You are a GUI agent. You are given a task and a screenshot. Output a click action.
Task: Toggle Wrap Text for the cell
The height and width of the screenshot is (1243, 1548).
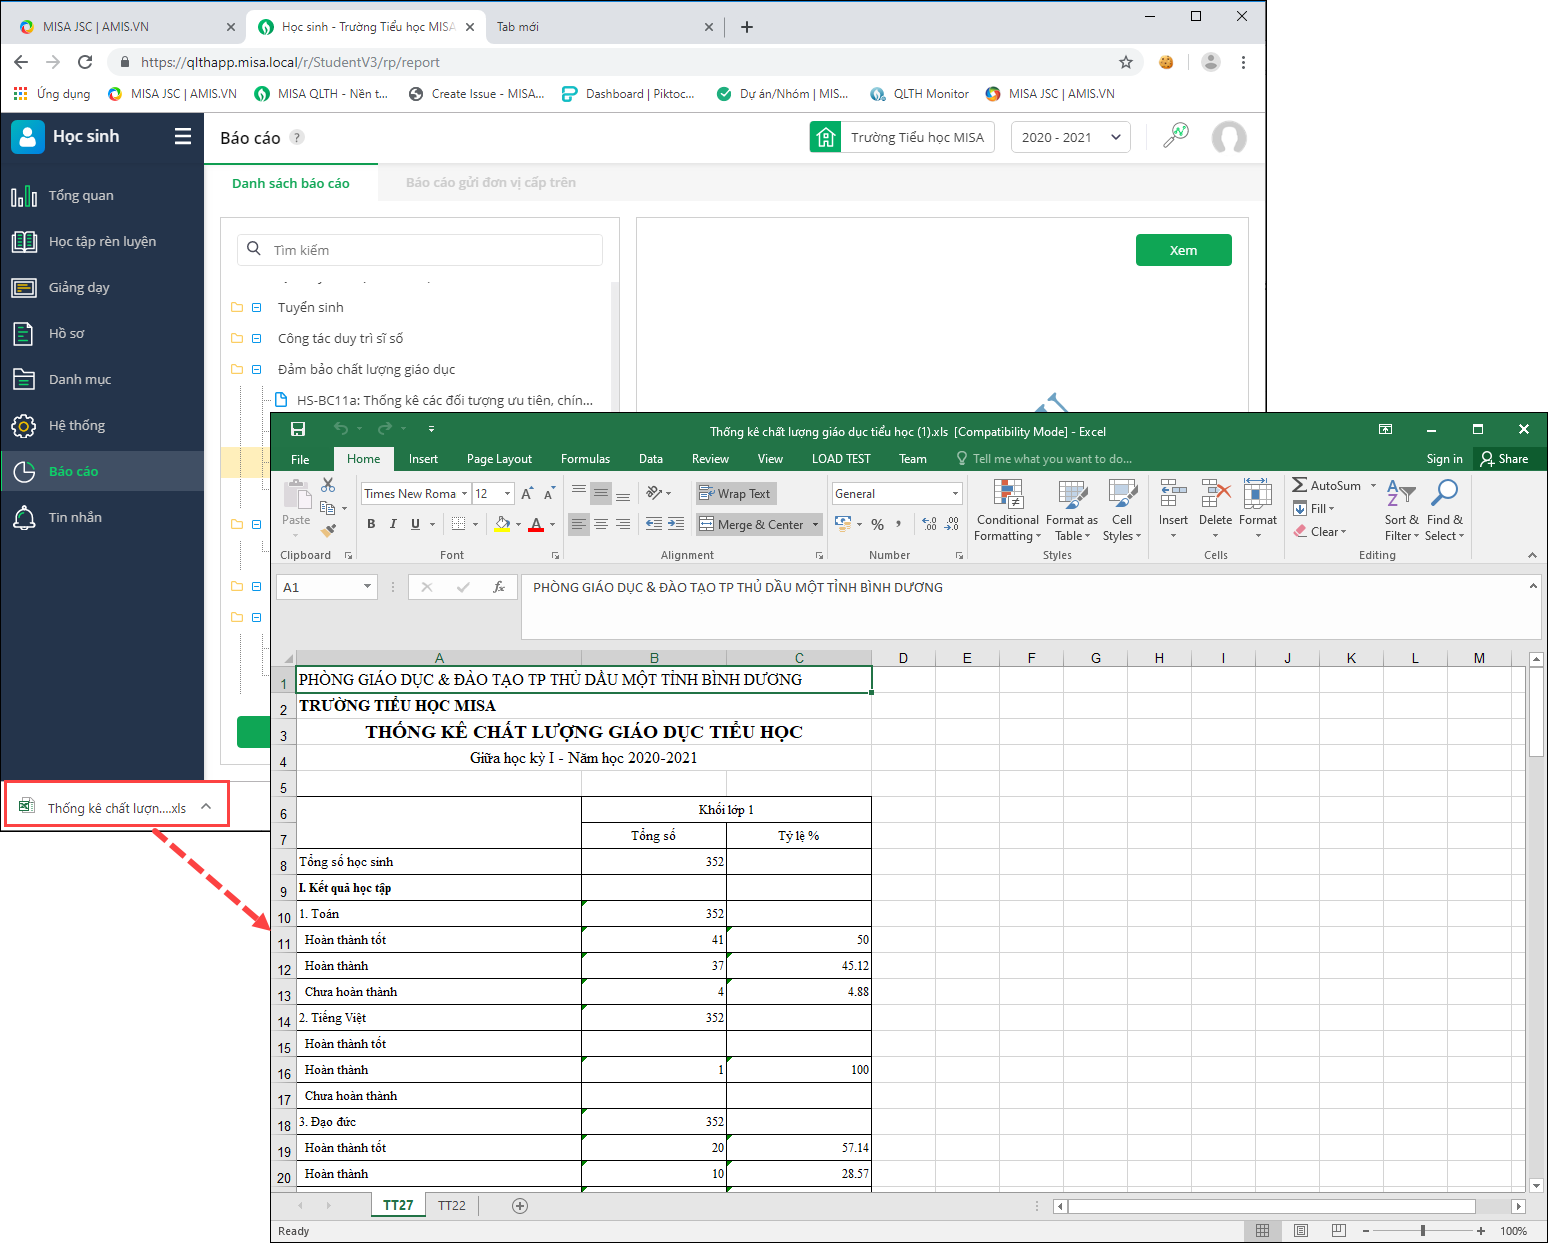coord(736,494)
